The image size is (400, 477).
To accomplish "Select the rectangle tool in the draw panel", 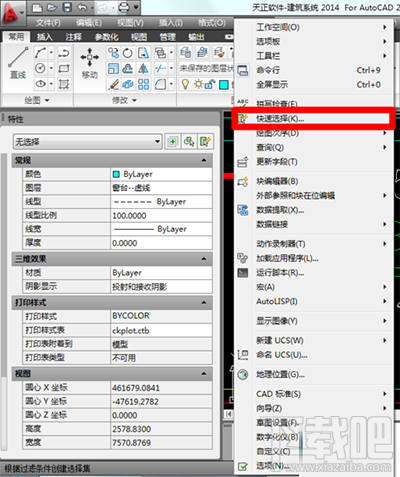I will pyautogui.click(x=64, y=68).
